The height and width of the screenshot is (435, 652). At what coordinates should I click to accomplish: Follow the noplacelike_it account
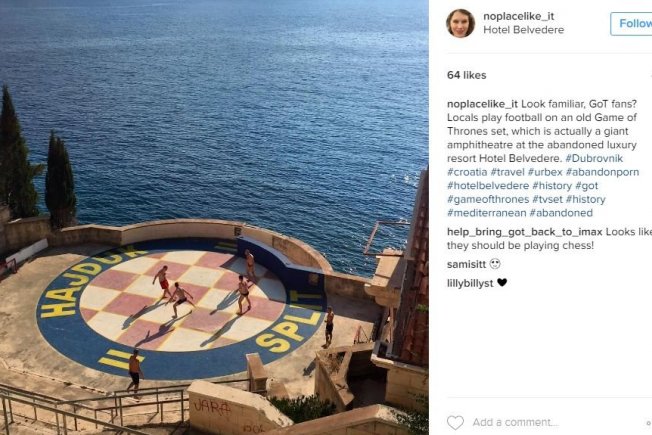tap(631, 24)
